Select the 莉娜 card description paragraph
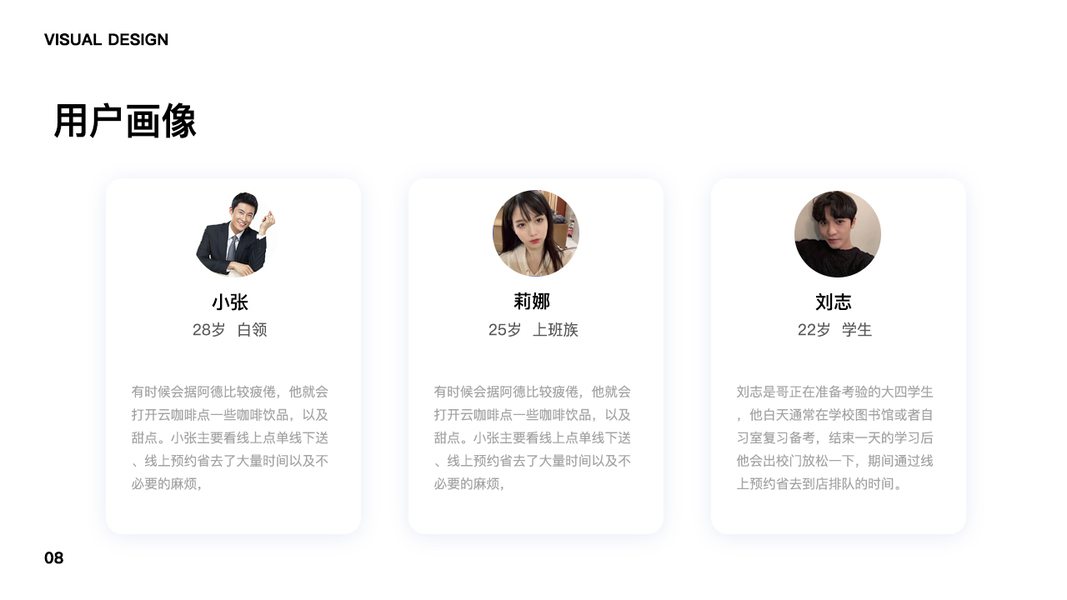The height and width of the screenshot is (600, 1067). (x=533, y=437)
